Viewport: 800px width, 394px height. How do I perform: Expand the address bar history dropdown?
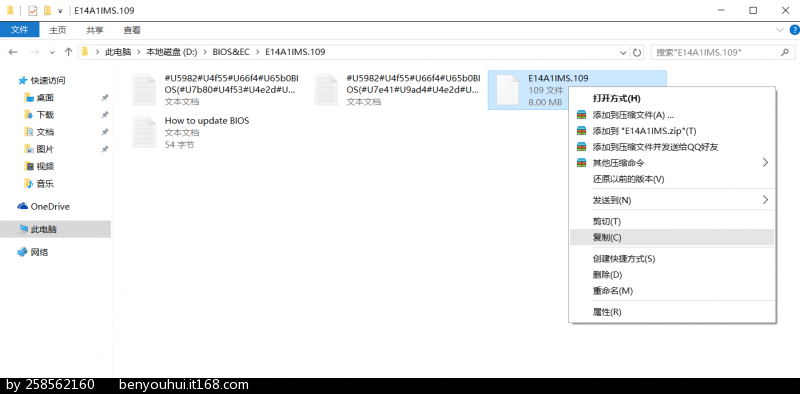(623, 52)
